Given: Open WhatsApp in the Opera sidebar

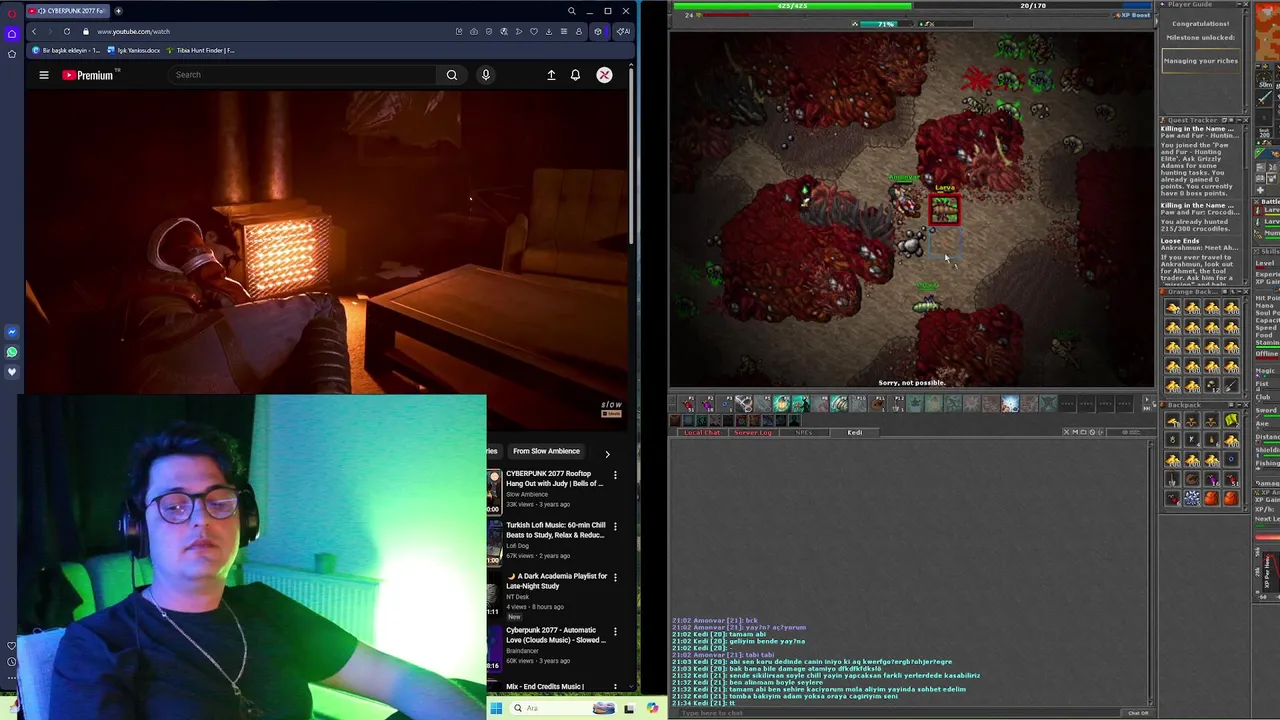Looking at the screenshot, I should (11, 352).
